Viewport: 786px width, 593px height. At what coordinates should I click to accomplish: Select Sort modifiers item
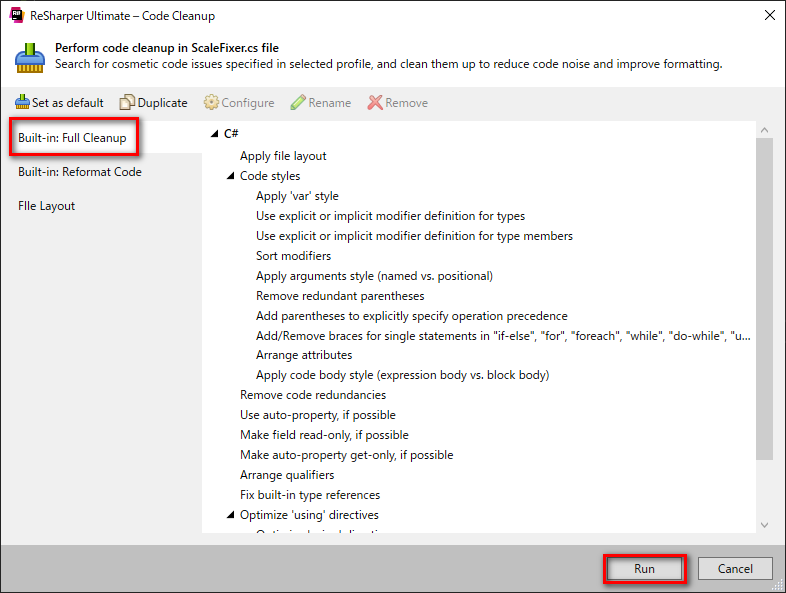[x=293, y=256]
